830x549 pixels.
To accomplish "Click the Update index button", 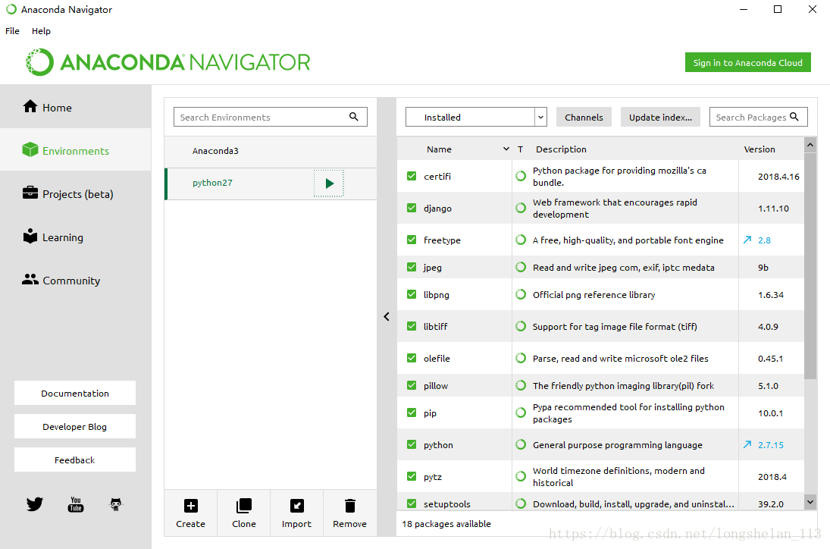I will coord(660,117).
